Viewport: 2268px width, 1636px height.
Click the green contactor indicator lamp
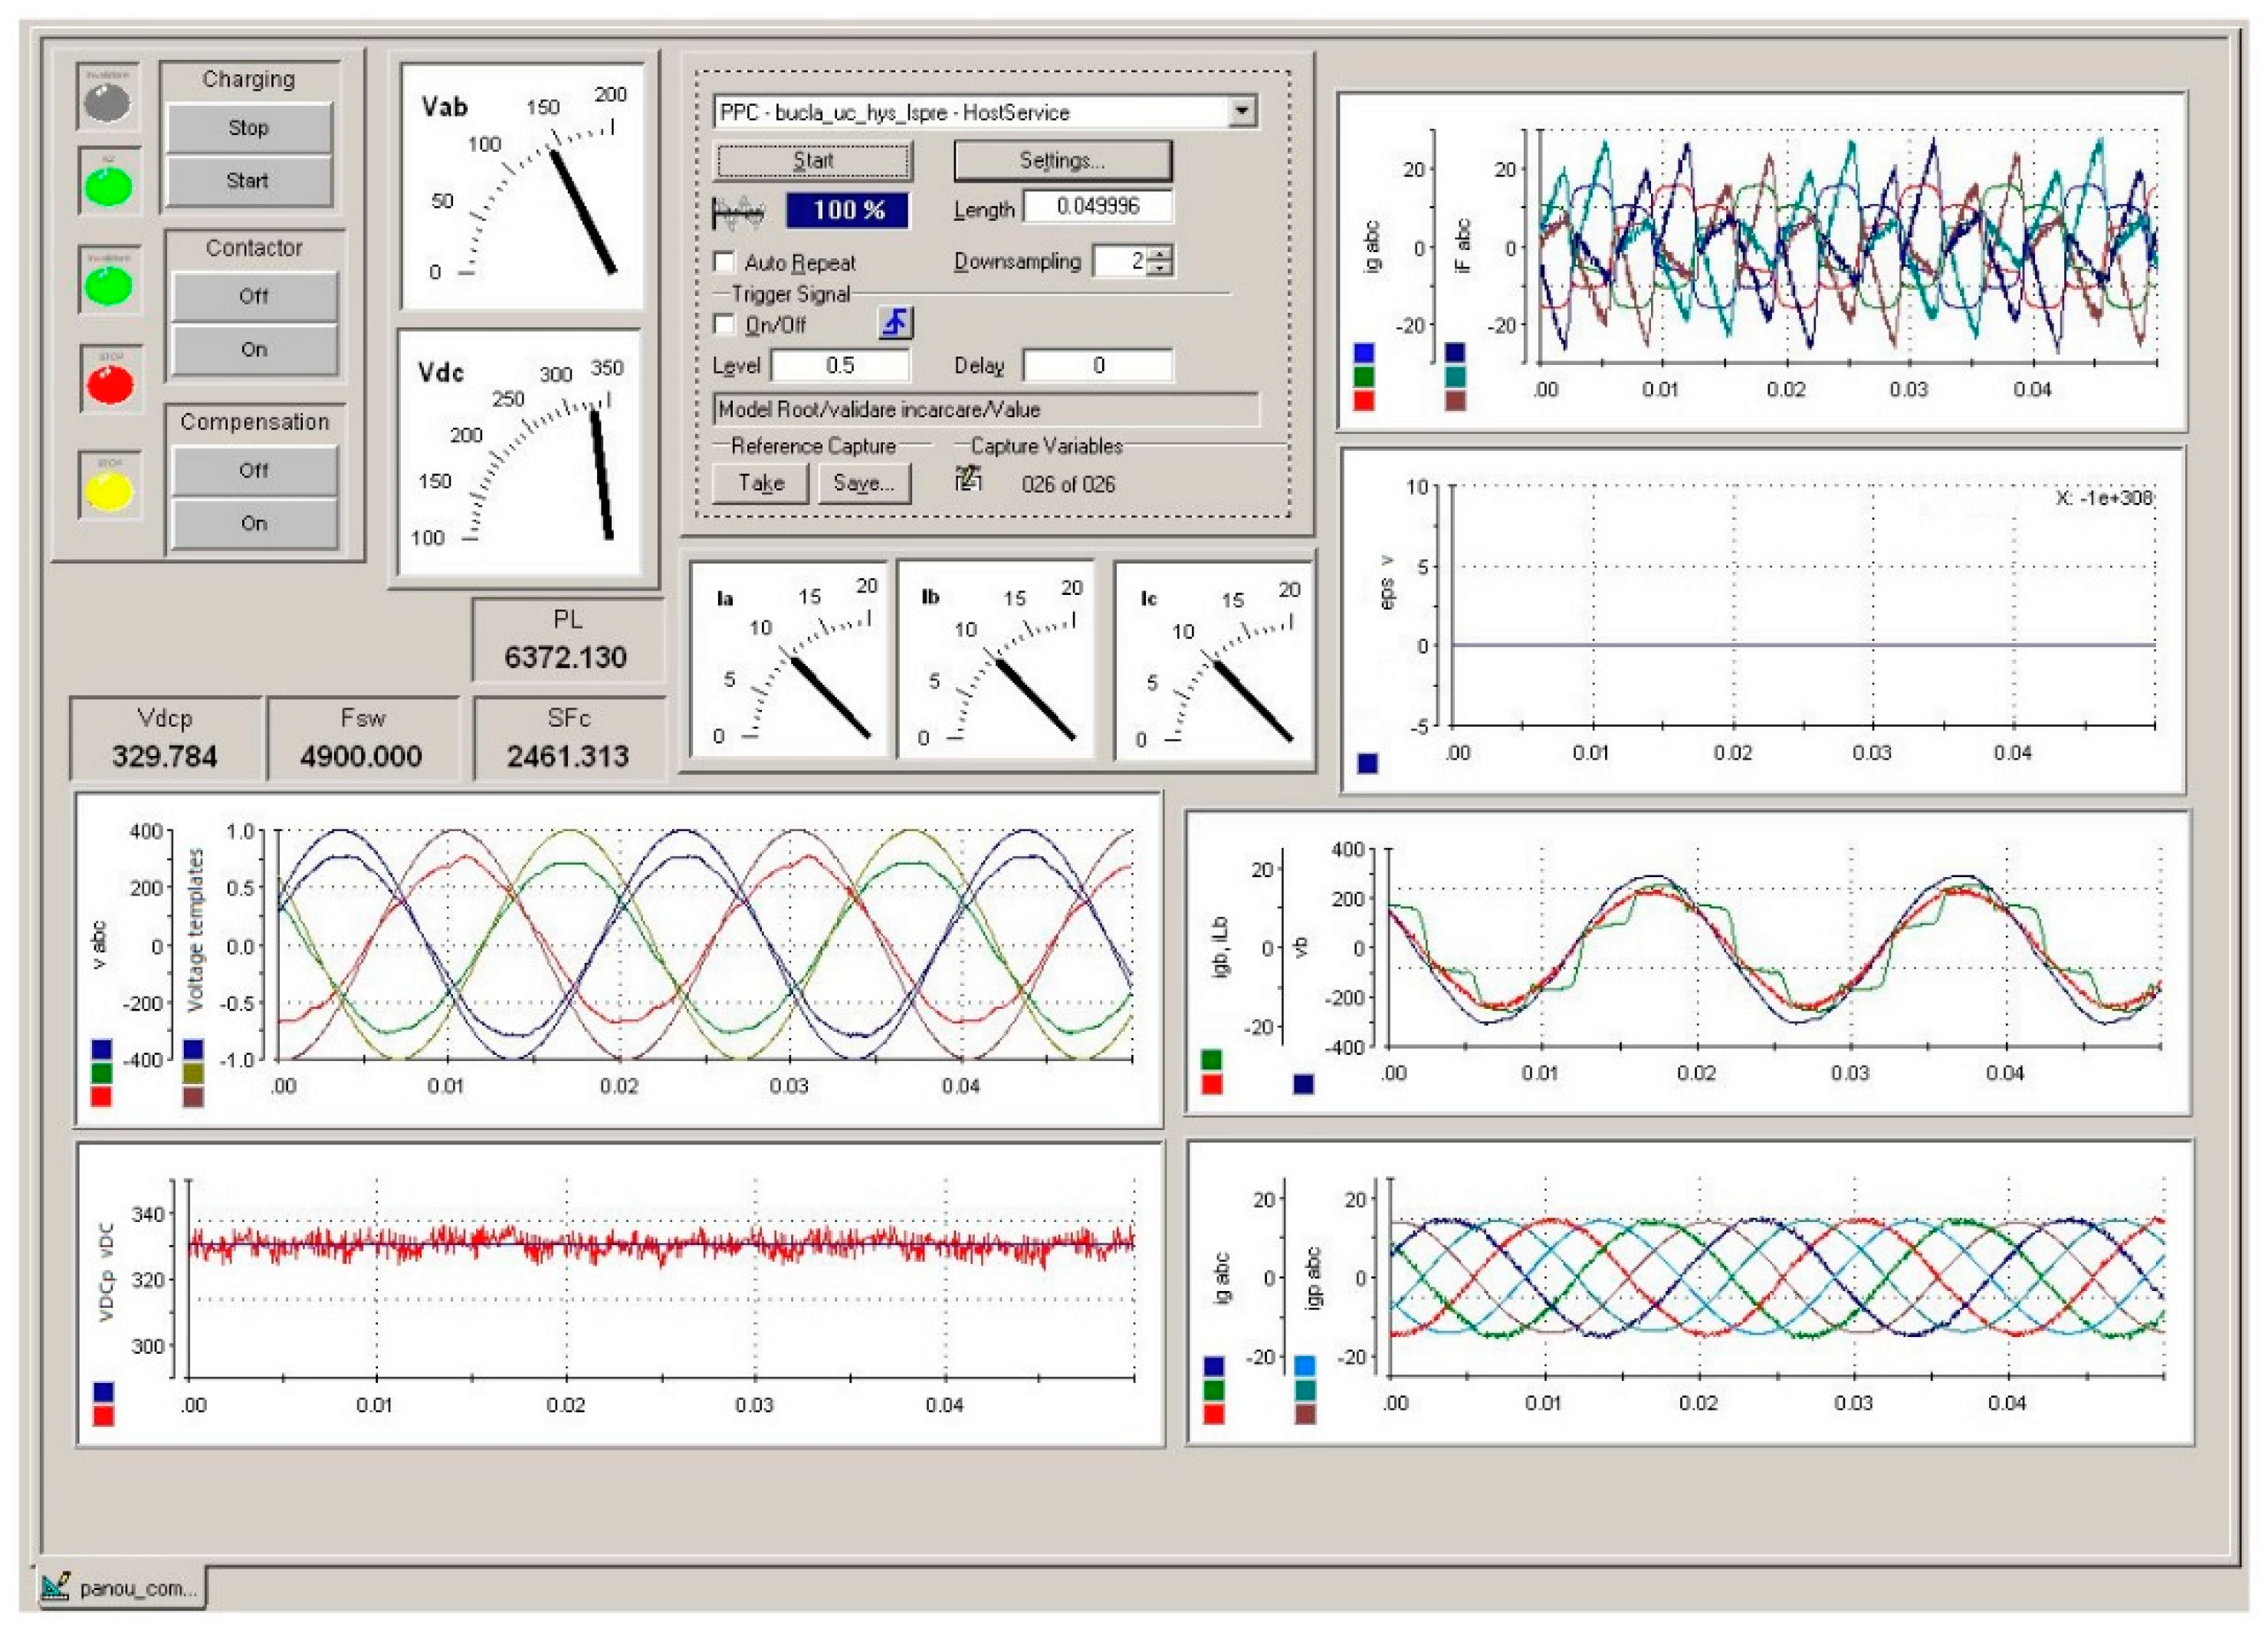click(x=110, y=287)
